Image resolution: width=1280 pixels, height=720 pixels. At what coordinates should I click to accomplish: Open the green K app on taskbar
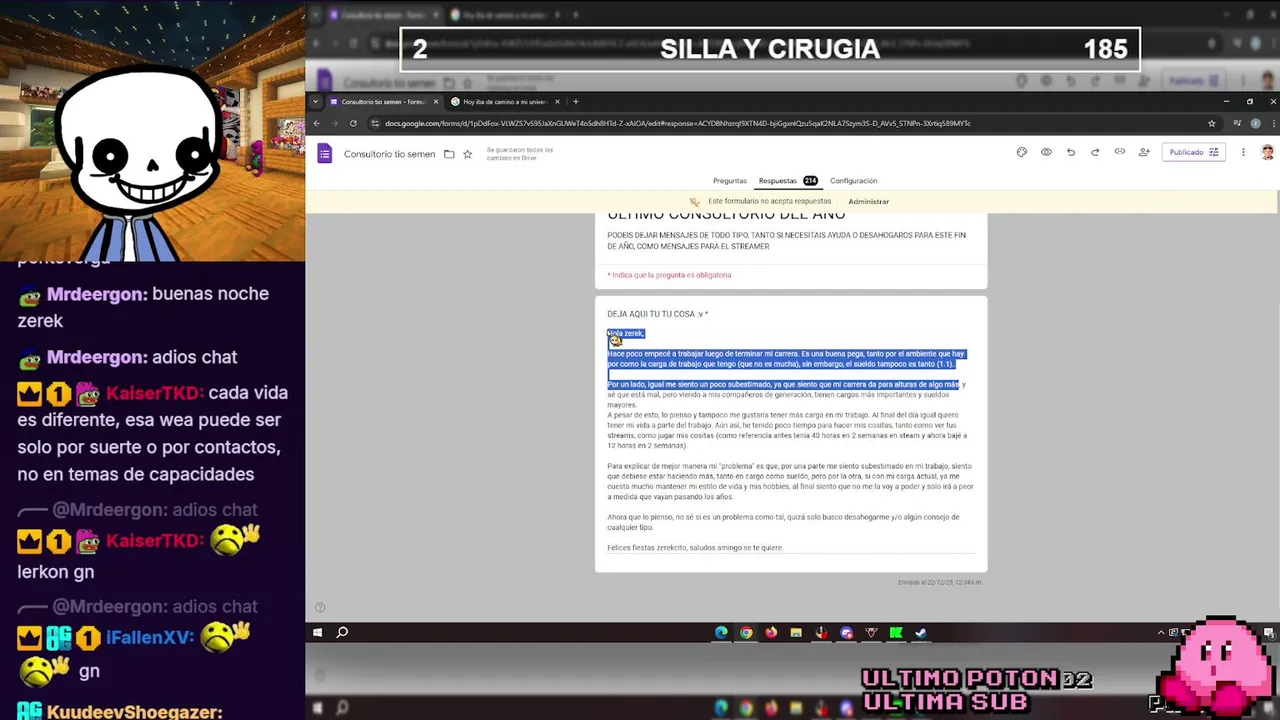[896, 632]
